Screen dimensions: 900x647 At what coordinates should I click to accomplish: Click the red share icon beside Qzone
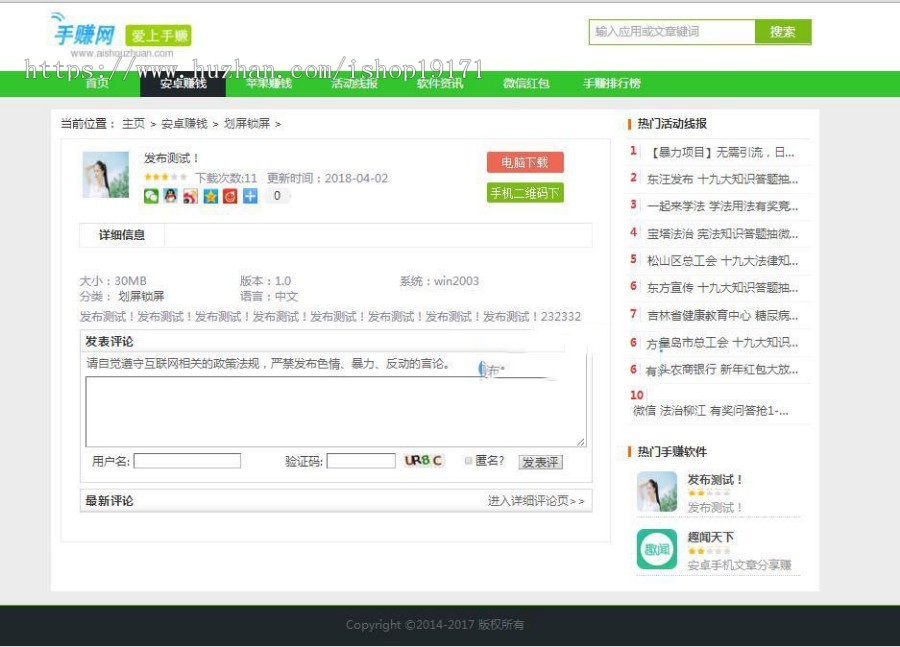[231, 196]
